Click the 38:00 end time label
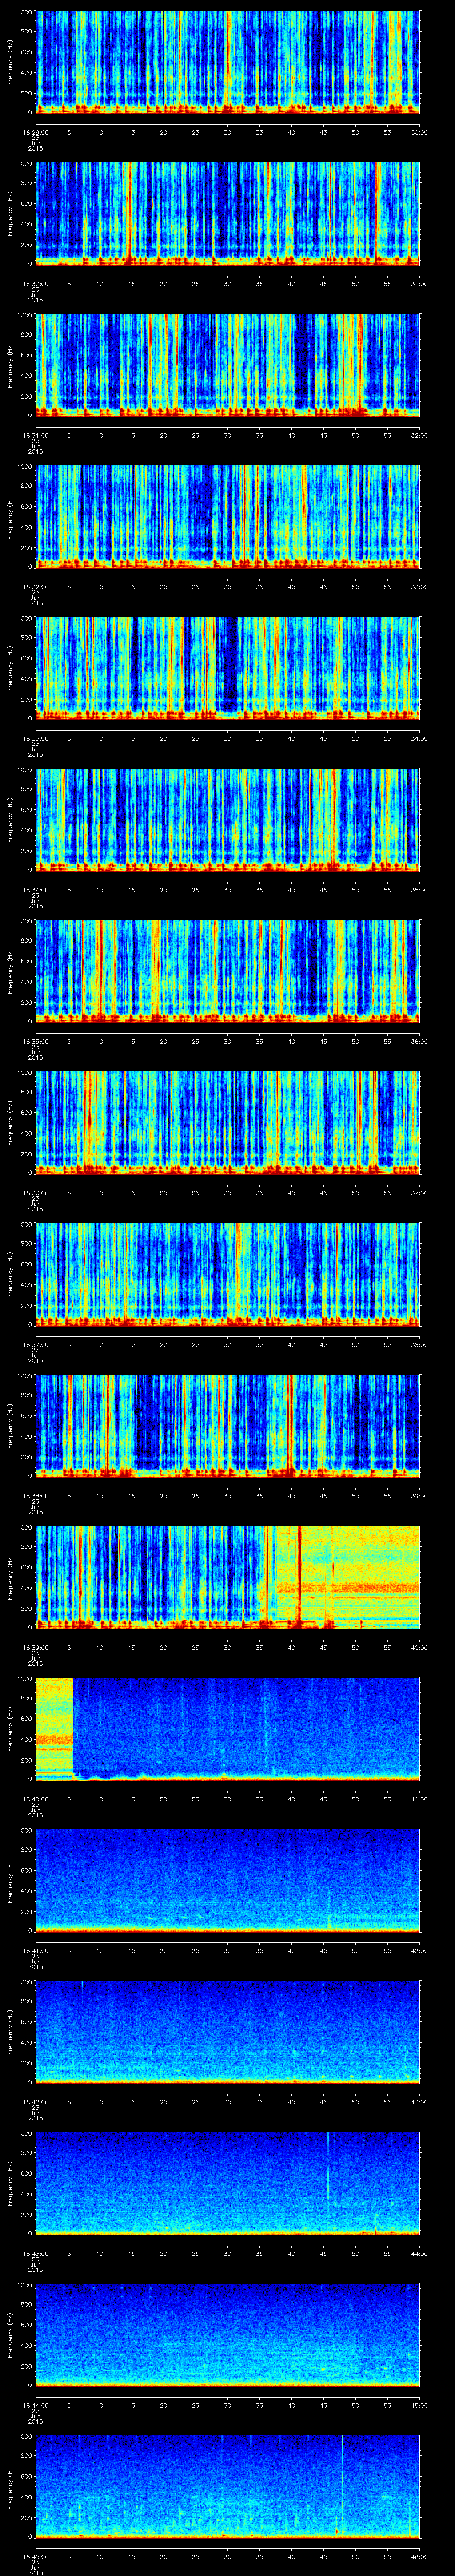 (420, 1344)
